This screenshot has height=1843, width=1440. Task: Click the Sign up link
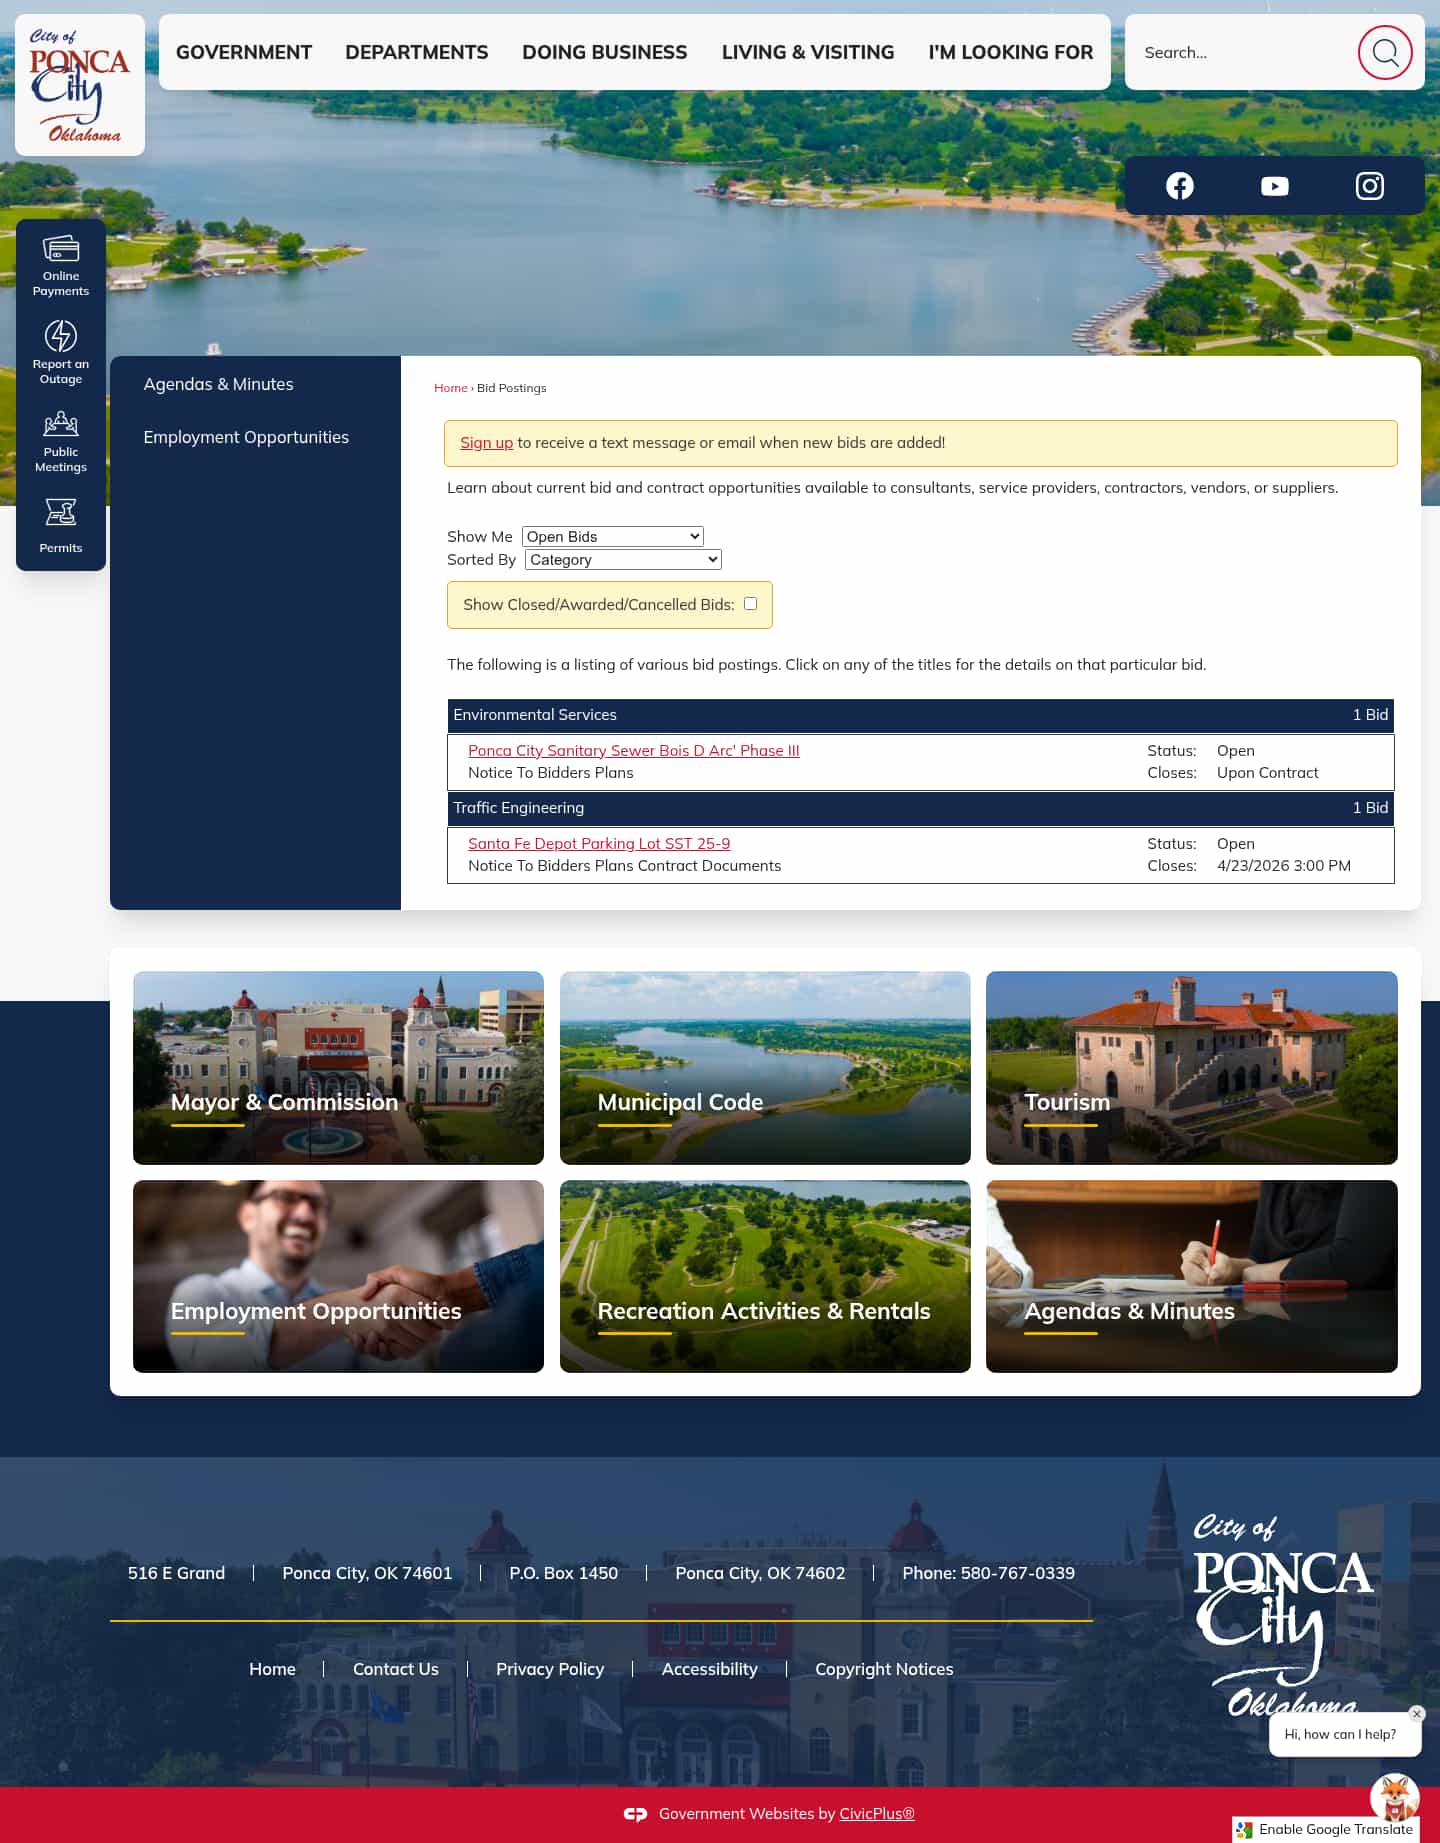tap(486, 442)
